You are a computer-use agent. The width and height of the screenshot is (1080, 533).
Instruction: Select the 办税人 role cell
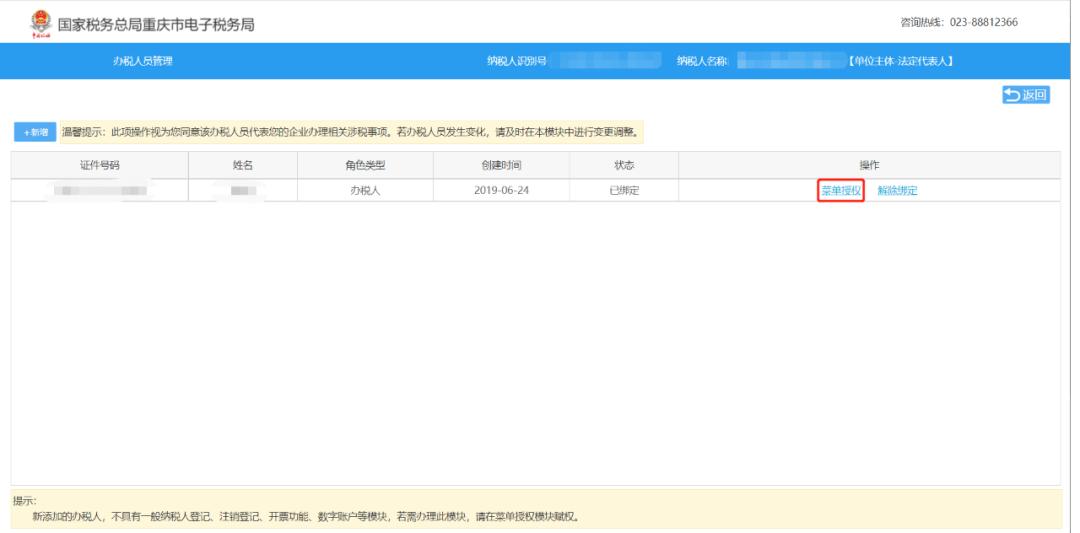(358, 191)
